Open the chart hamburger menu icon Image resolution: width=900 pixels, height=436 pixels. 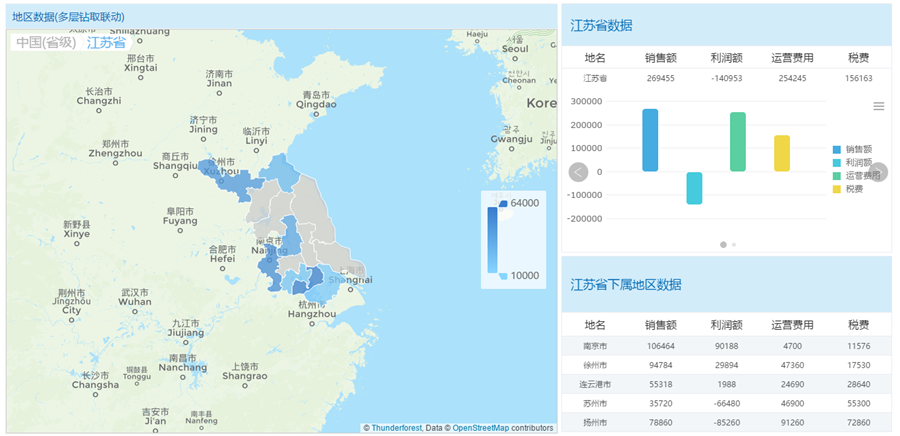click(878, 106)
